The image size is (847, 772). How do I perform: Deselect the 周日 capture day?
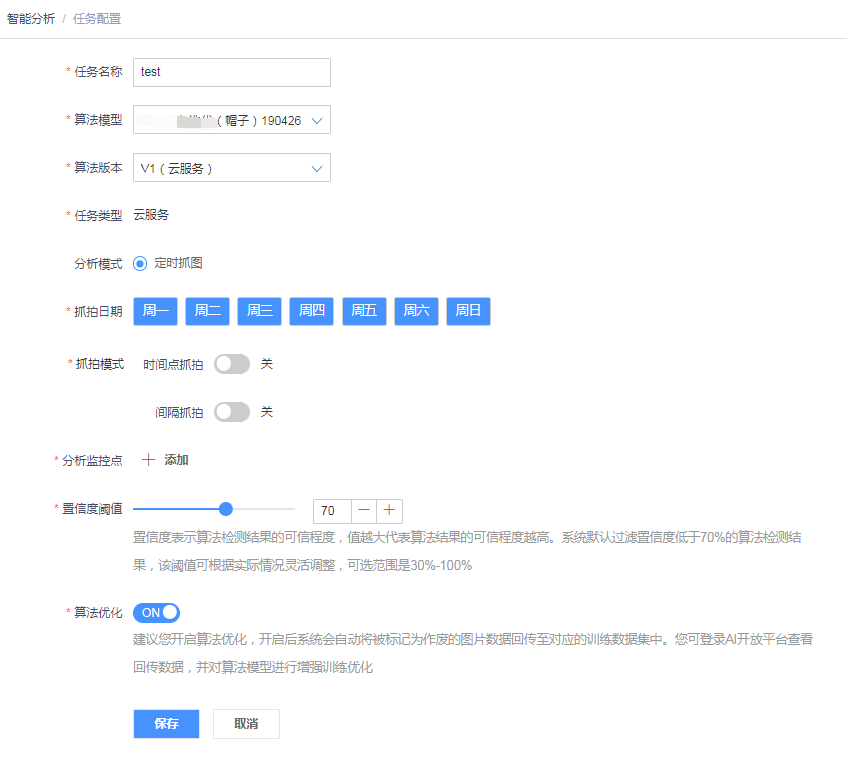coord(468,311)
